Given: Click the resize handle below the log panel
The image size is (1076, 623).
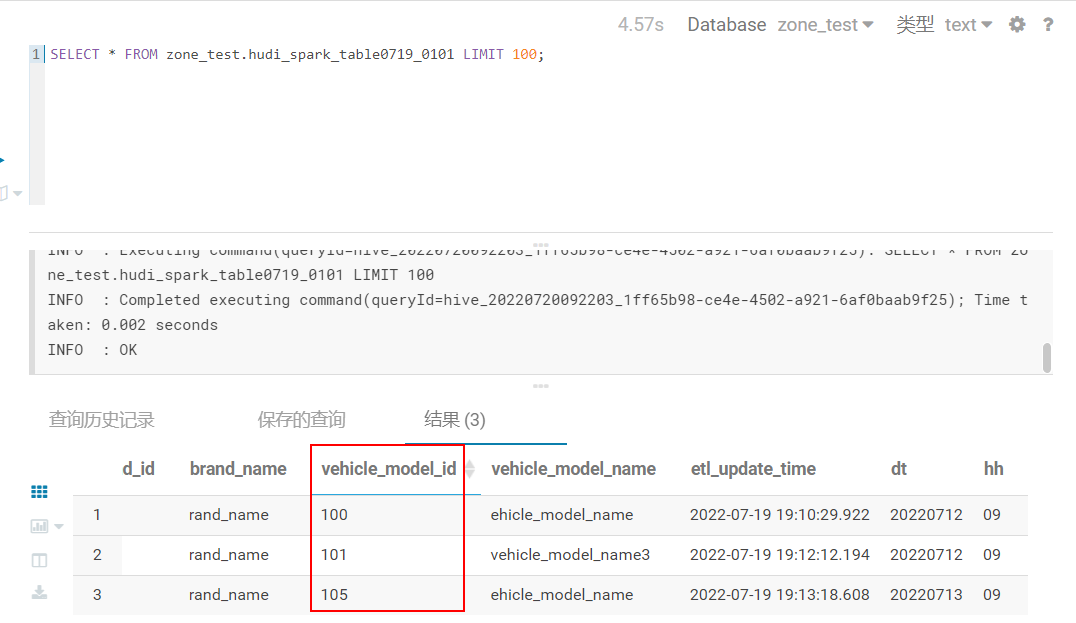Looking at the screenshot, I should (541, 386).
